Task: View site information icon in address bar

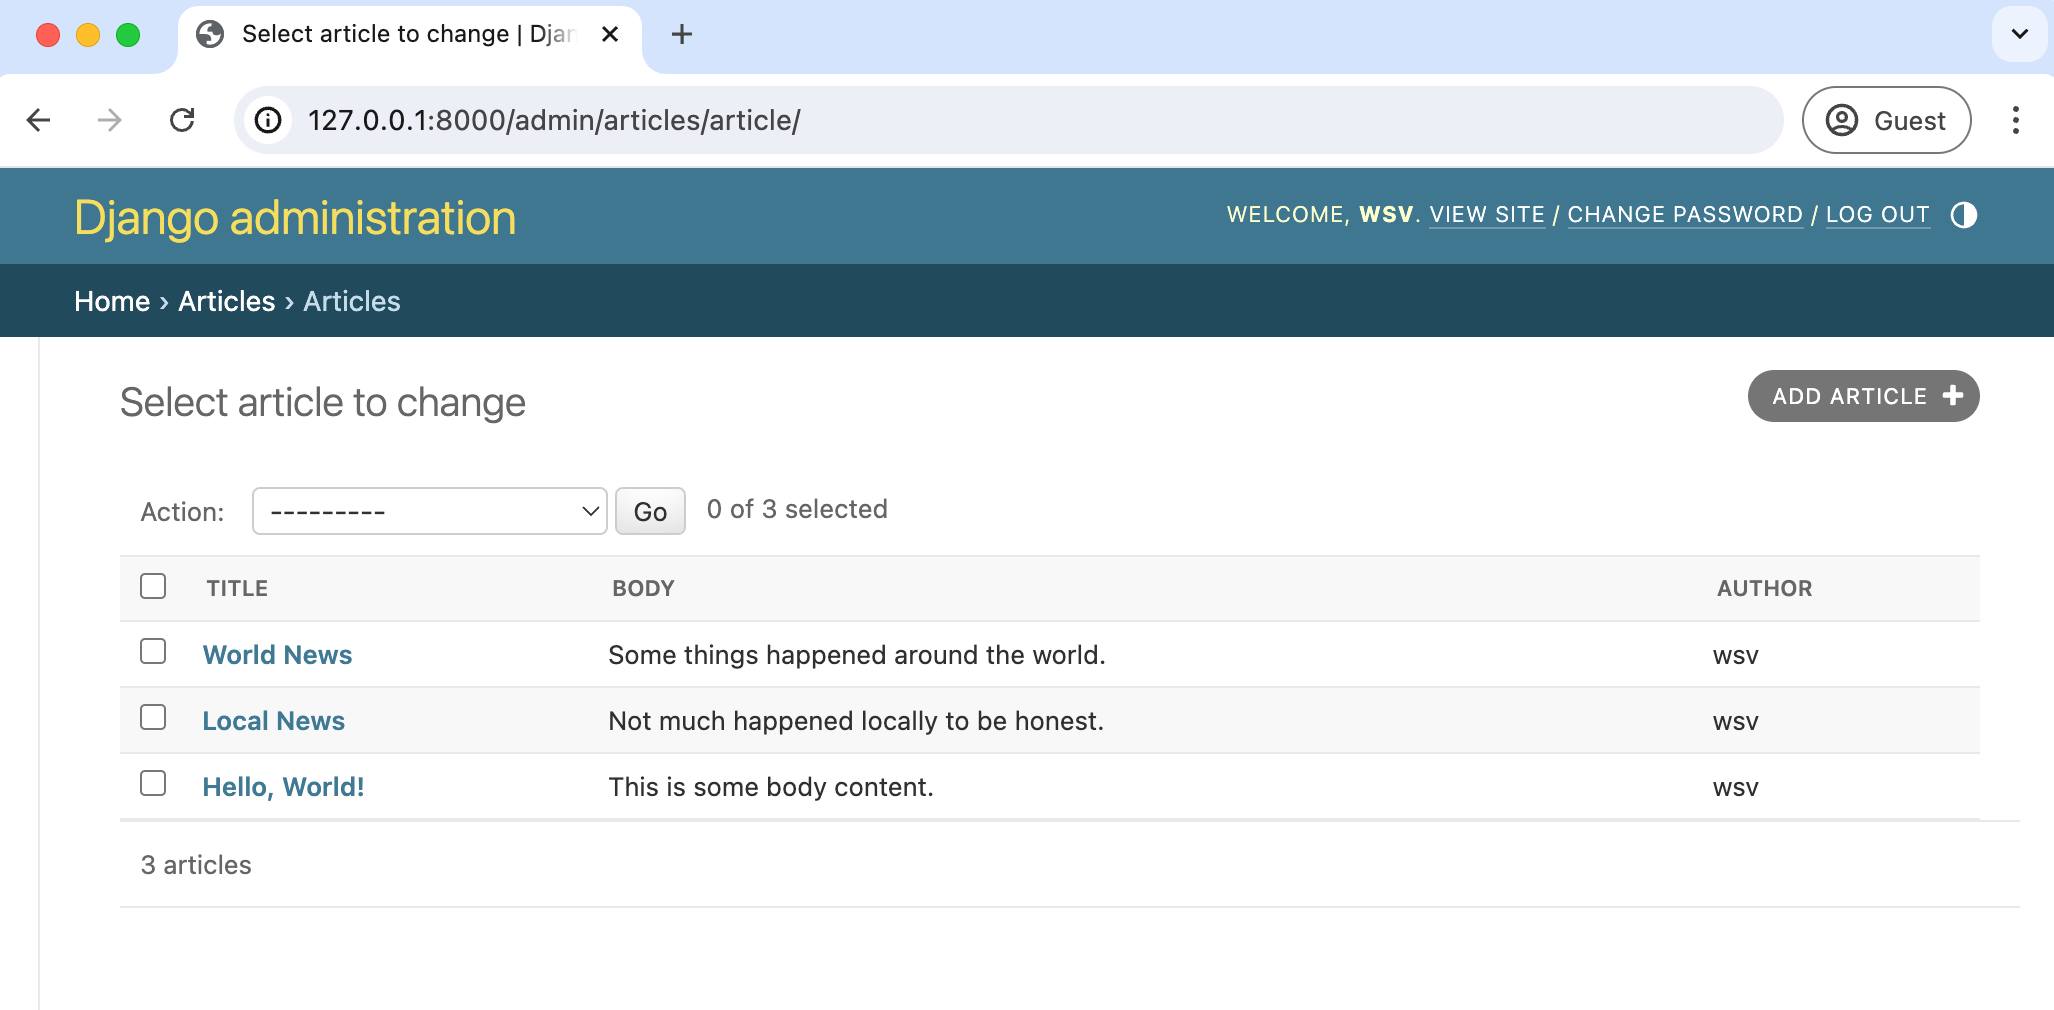Action: click(268, 120)
